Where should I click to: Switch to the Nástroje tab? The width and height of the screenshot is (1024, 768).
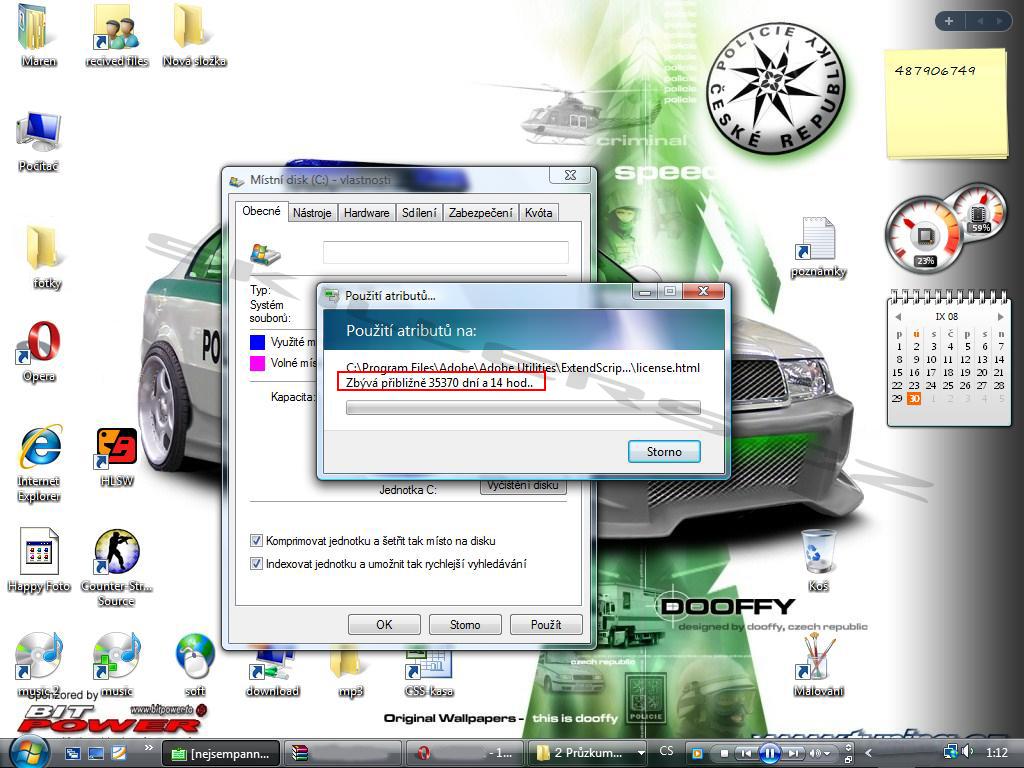(312, 213)
